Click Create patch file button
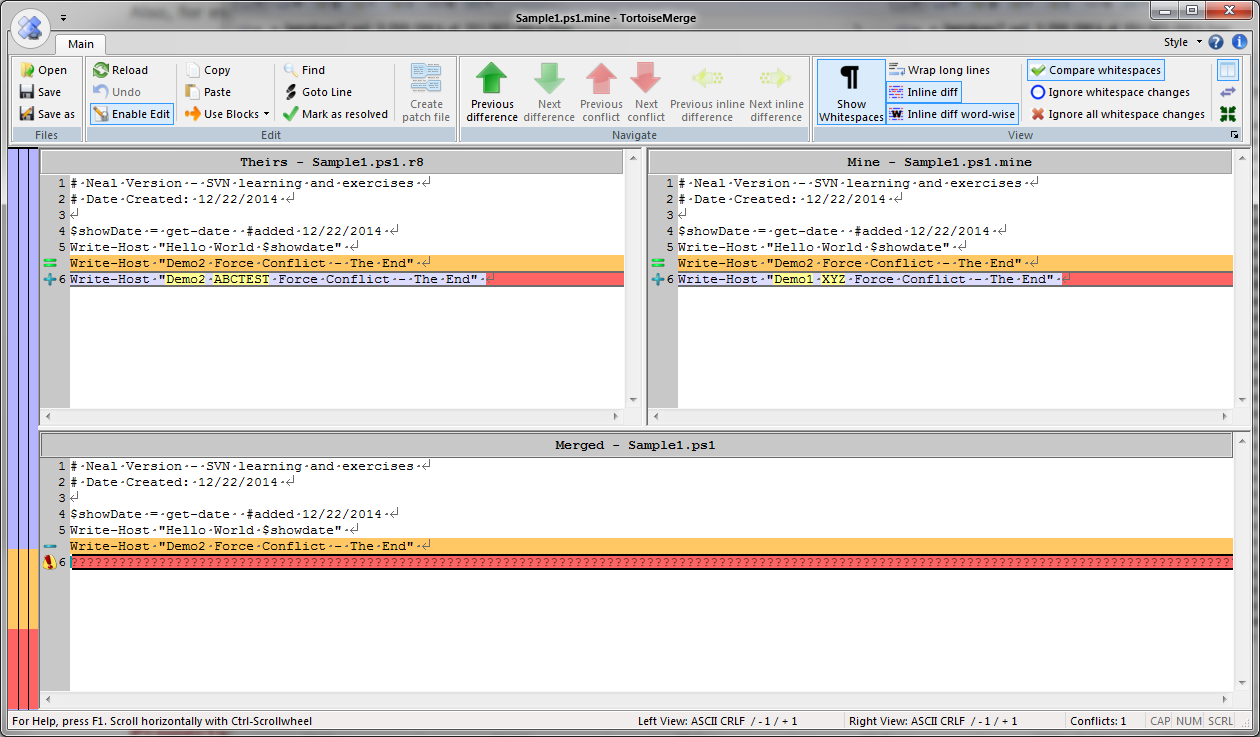Viewport: 1260px width, 737px height. tap(426, 93)
